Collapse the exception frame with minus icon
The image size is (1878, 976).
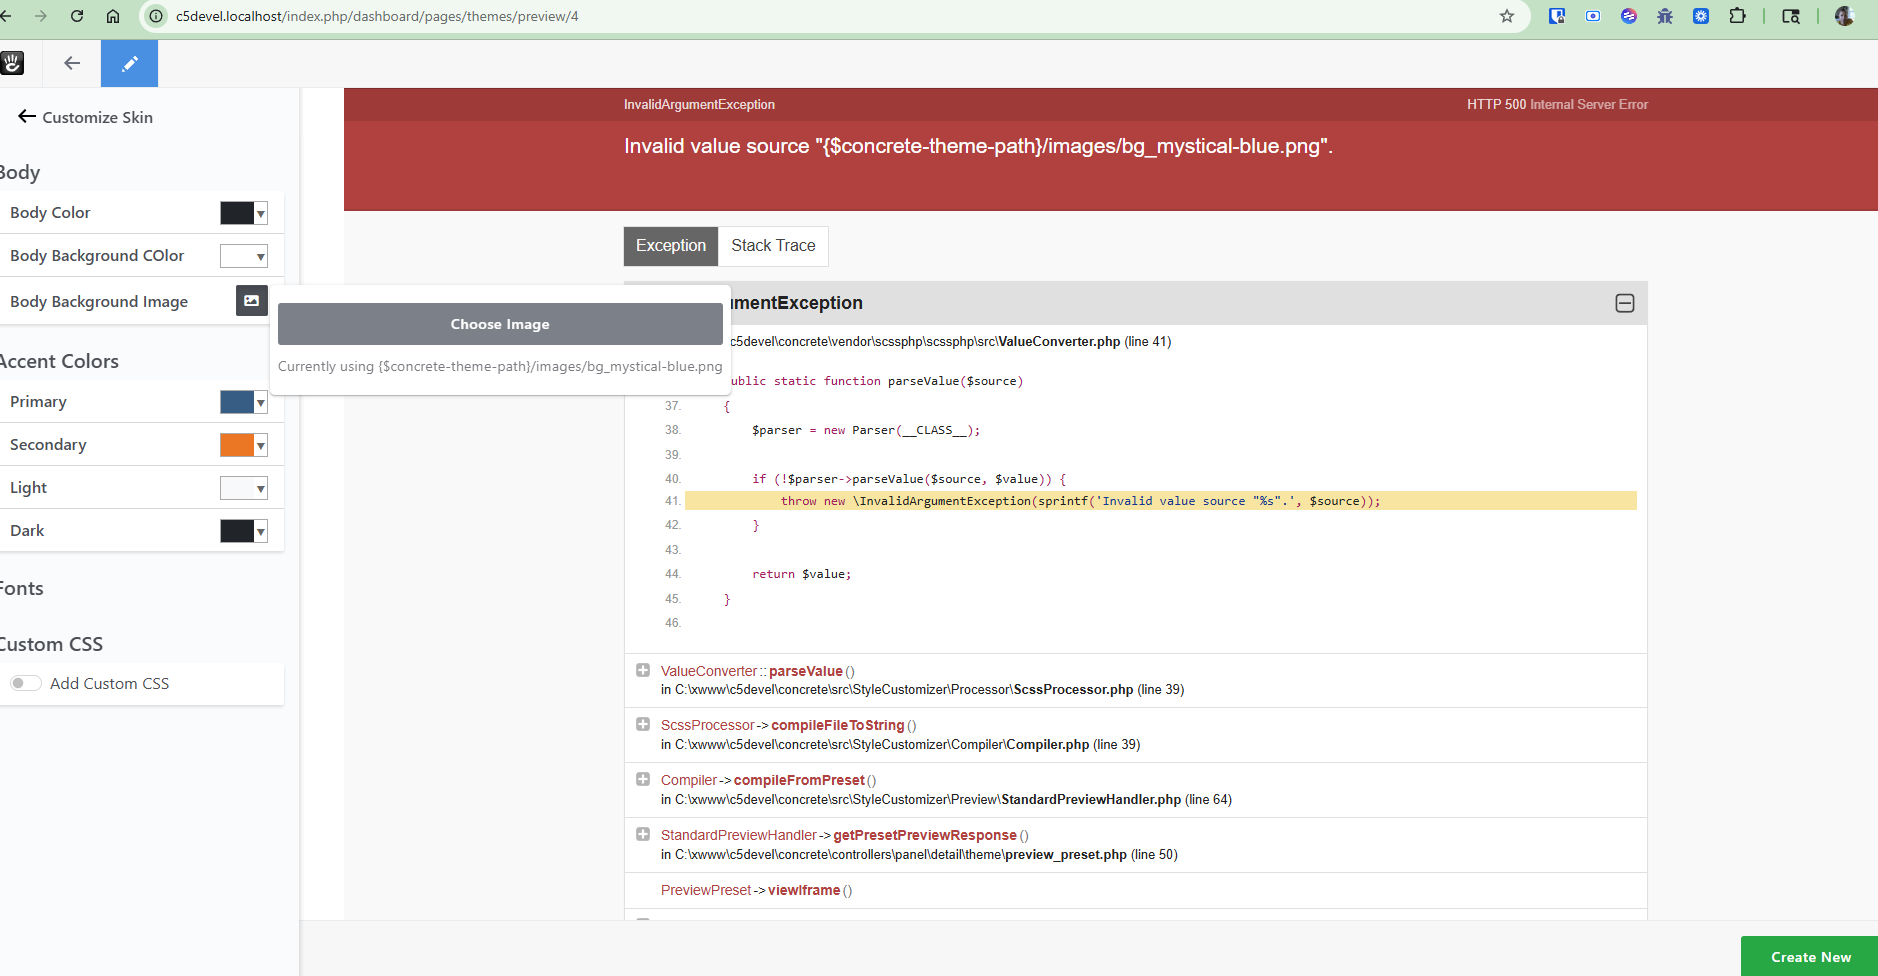point(1625,303)
